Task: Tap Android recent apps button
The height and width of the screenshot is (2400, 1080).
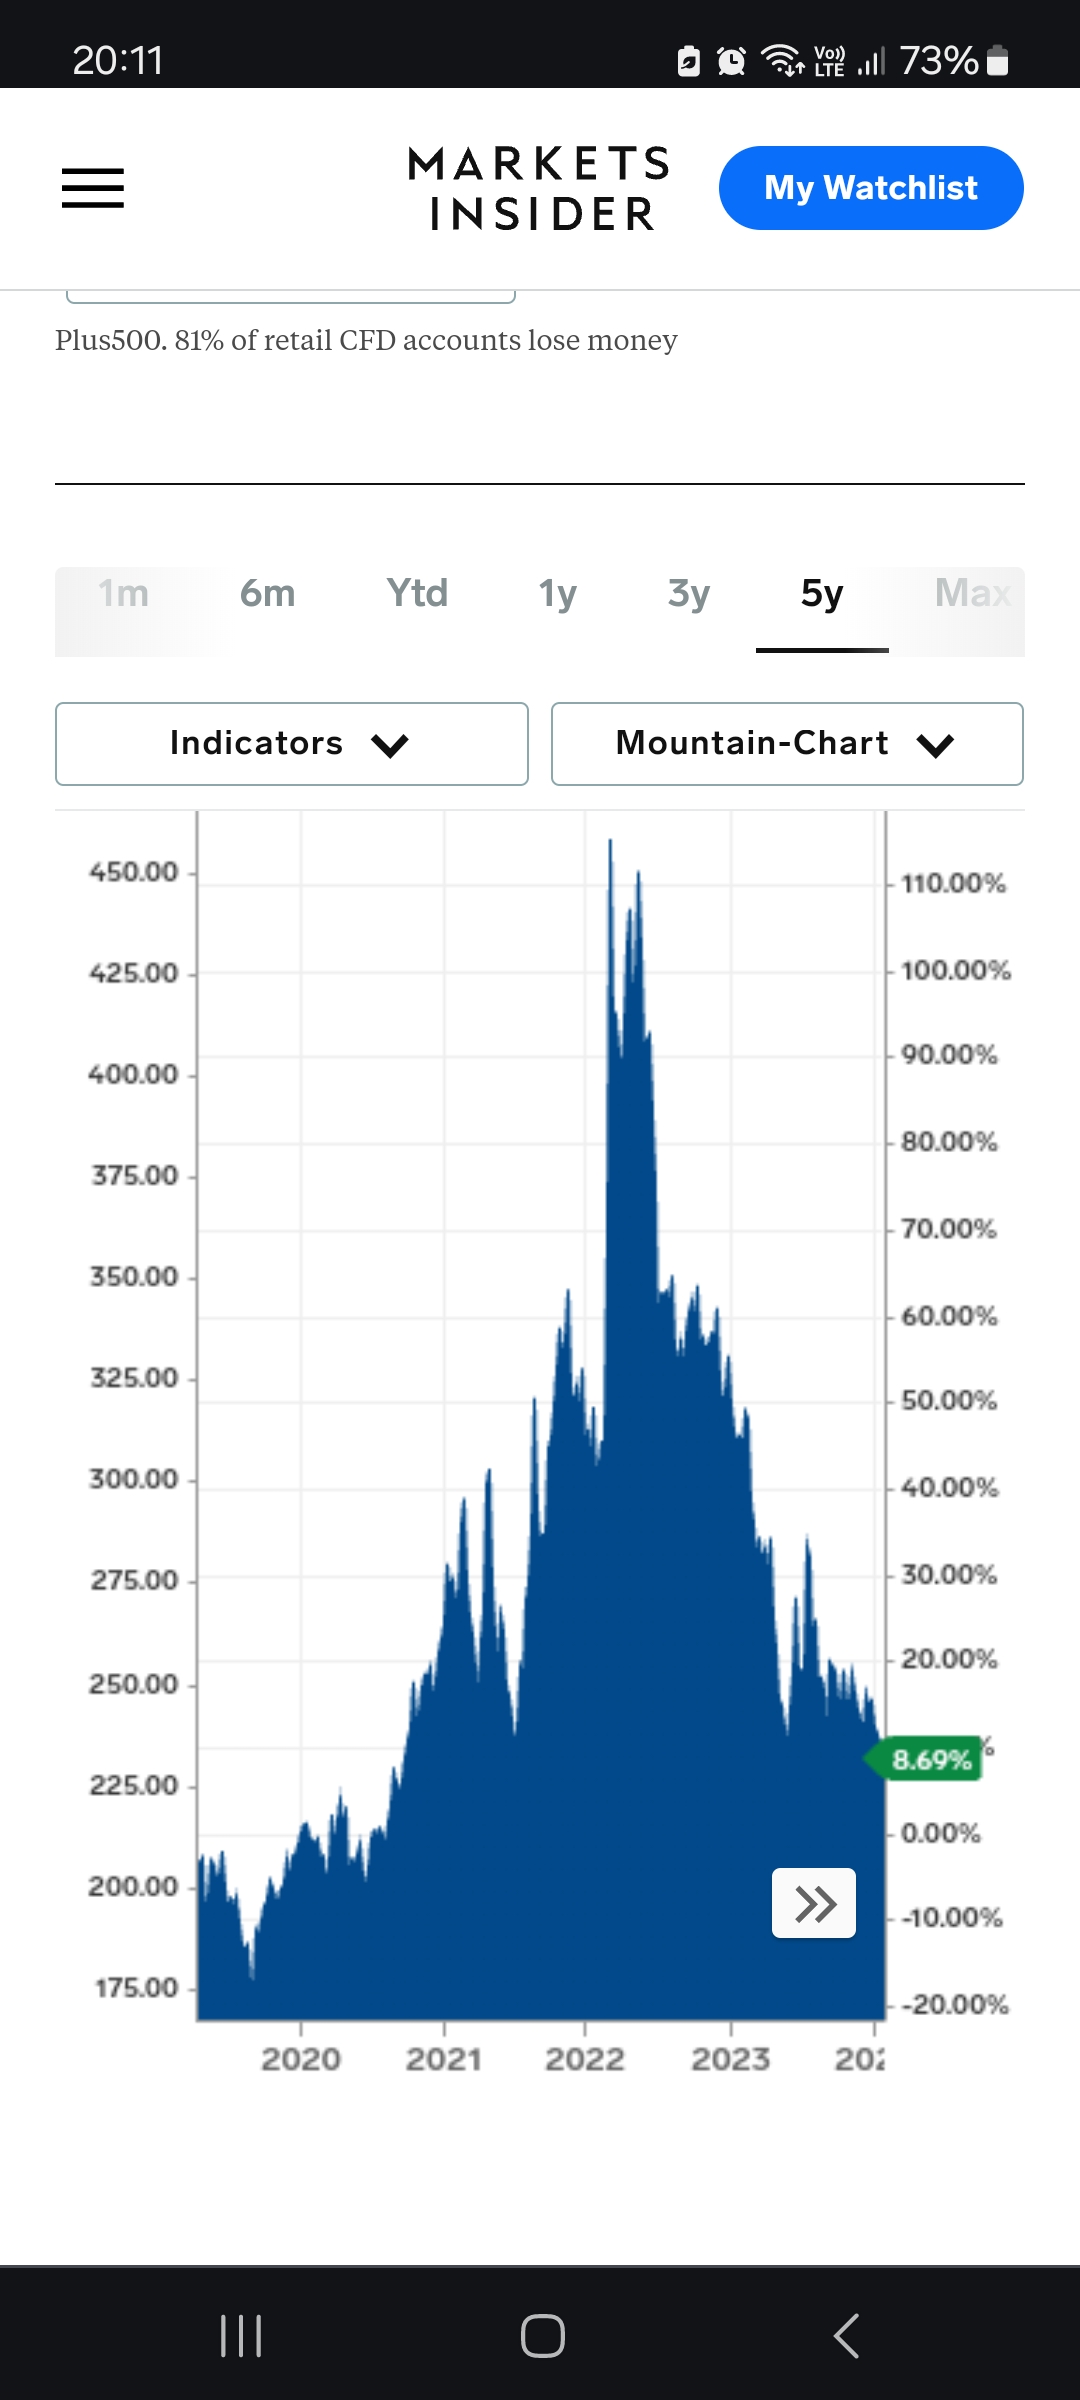Action: 241,2336
